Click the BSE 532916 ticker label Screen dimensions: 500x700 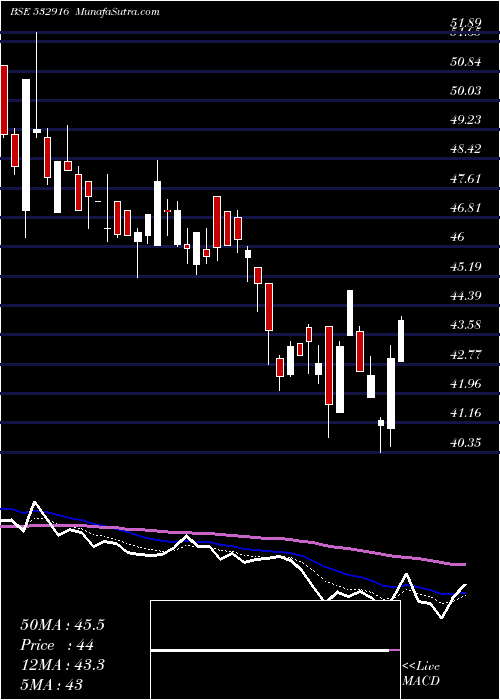40,12
